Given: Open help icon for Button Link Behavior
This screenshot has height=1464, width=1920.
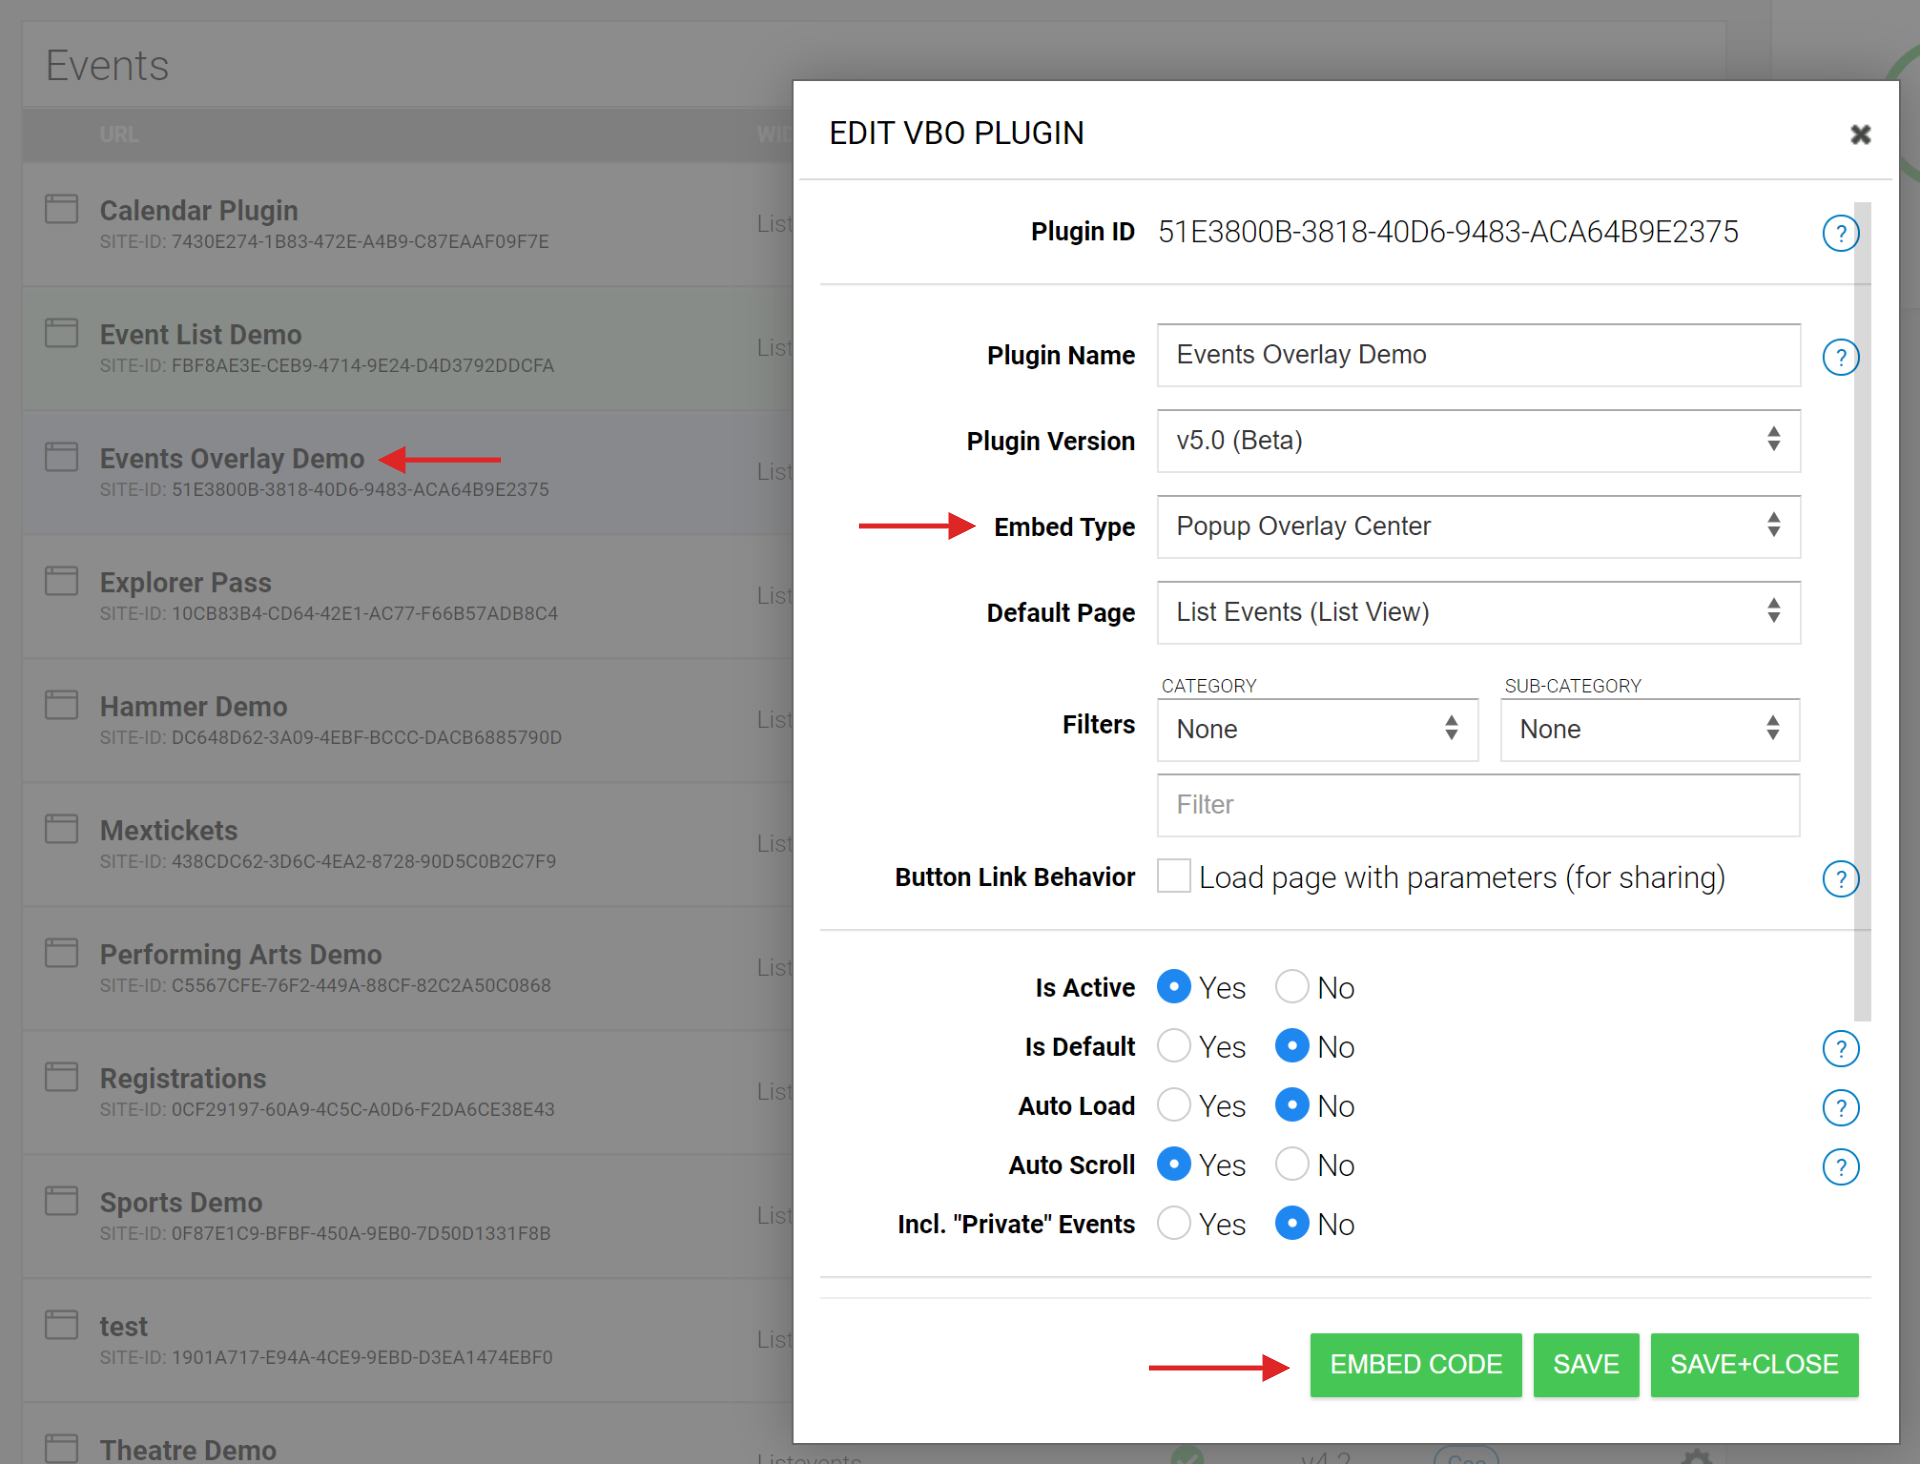Looking at the screenshot, I should pyautogui.click(x=1840, y=879).
